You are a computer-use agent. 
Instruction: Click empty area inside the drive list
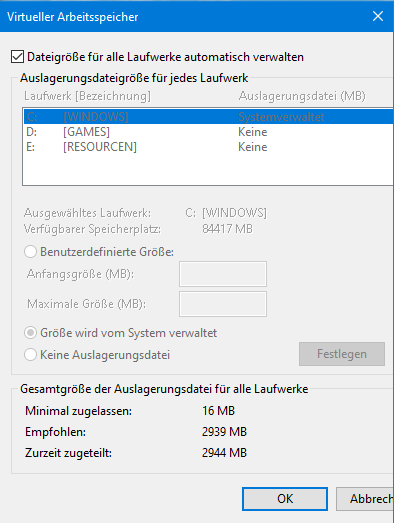tap(207, 169)
